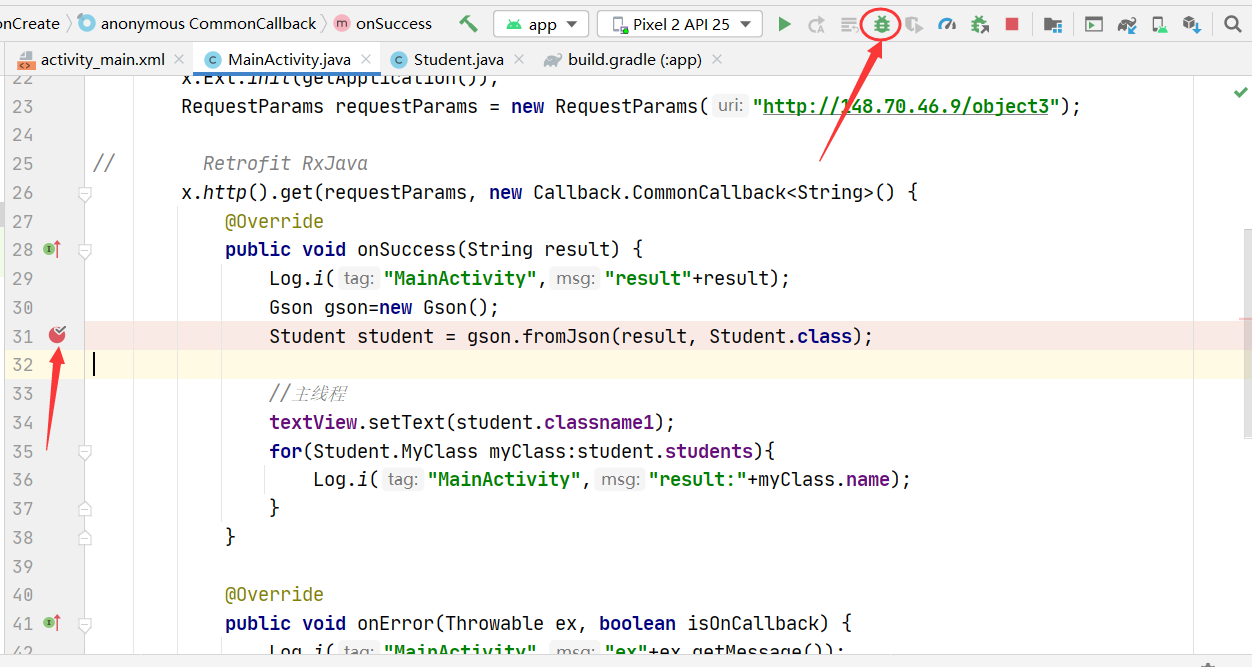Click the http://148.70.46.9/object3 URL
Viewport: 1252px width, 667px height.
pyautogui.click(x=906, y=106)
